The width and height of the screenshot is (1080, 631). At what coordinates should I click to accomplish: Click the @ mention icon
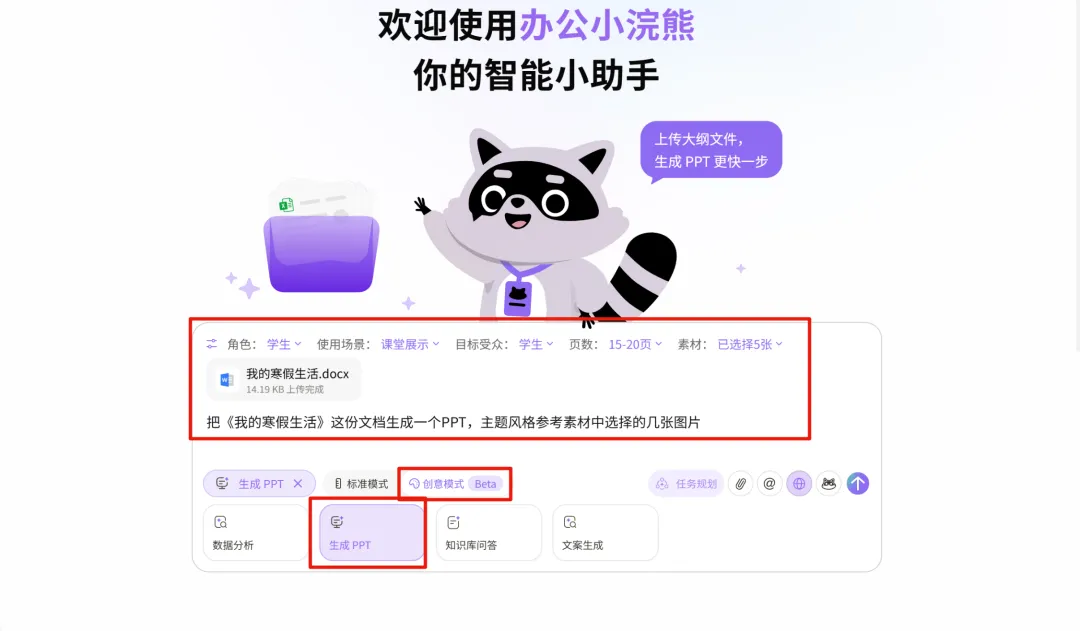[x=769, y=484]
